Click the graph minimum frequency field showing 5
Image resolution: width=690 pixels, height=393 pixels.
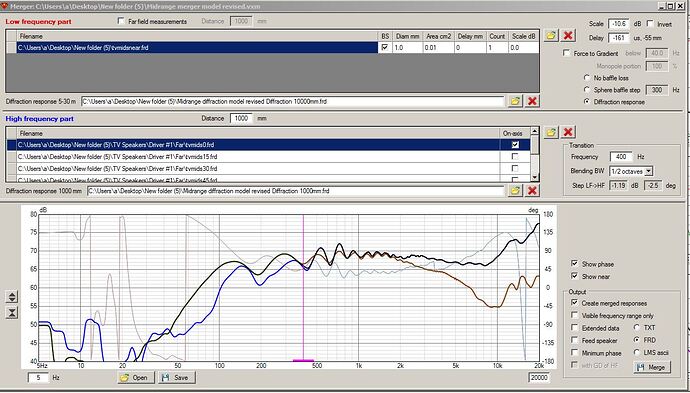(x=38, y=378)
